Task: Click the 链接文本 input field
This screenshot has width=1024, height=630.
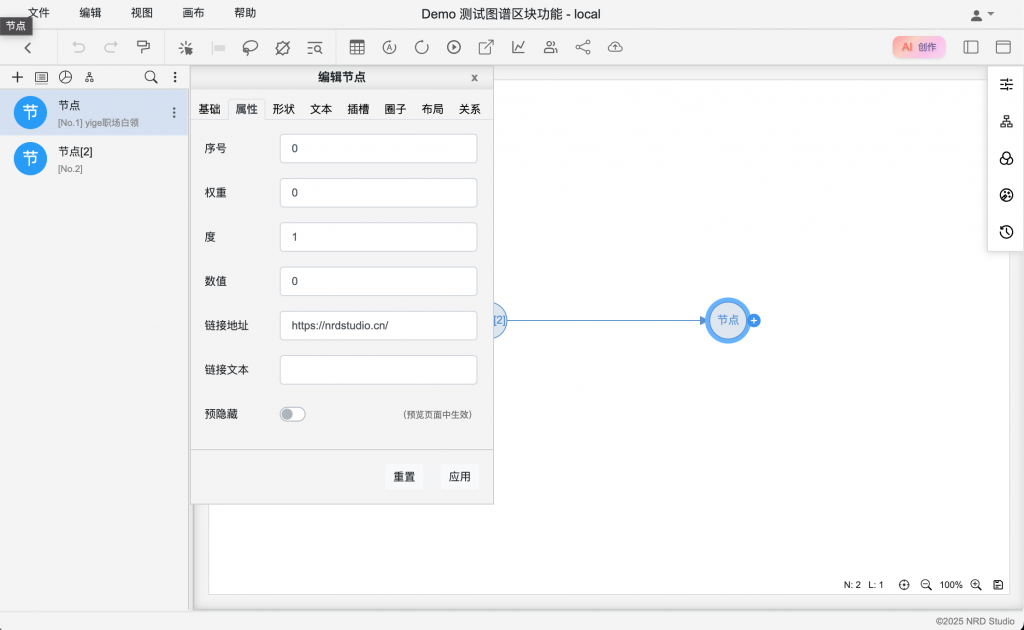Action: coord(378,370)
